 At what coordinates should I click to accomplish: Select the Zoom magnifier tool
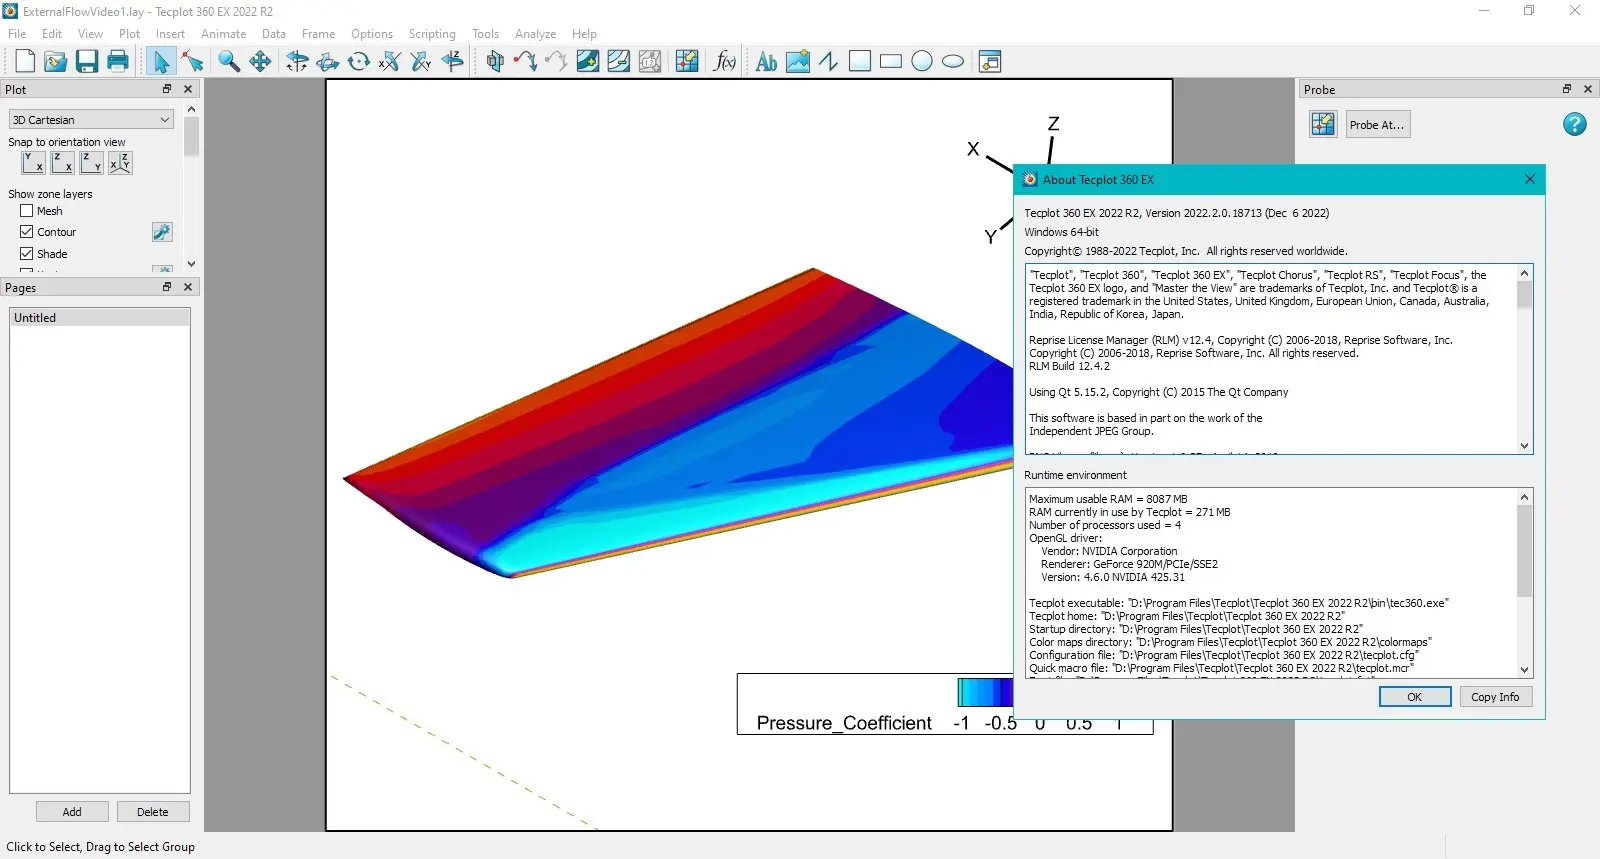(229, 62)
